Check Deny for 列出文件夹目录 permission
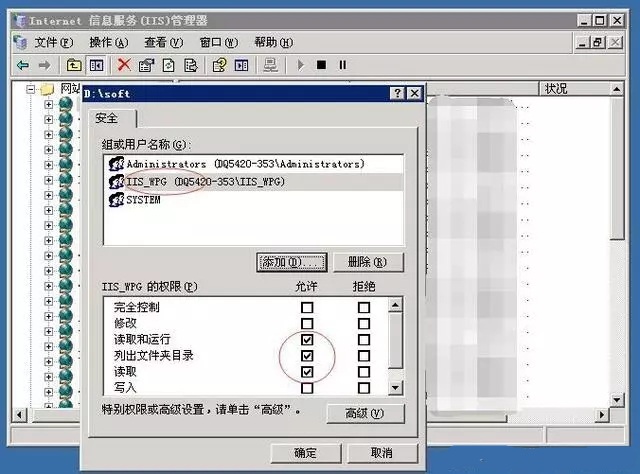The width and height of the screenshot is (640, 474). click(363, 355)
